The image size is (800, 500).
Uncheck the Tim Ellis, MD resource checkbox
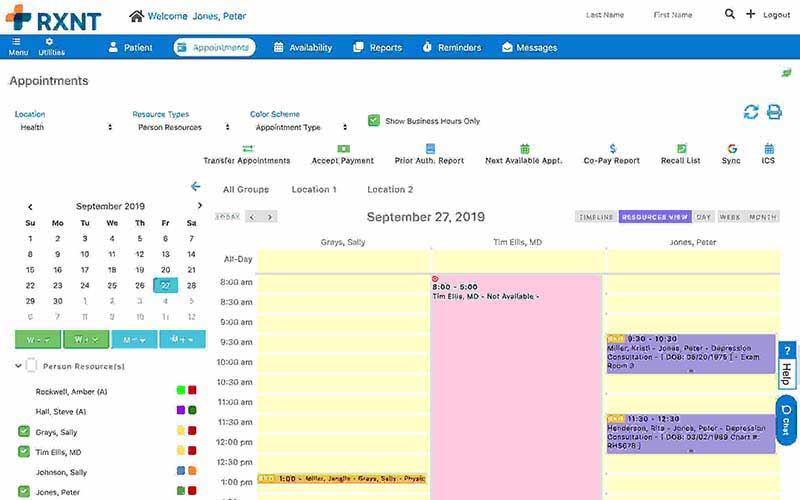[x=24, y=452]
